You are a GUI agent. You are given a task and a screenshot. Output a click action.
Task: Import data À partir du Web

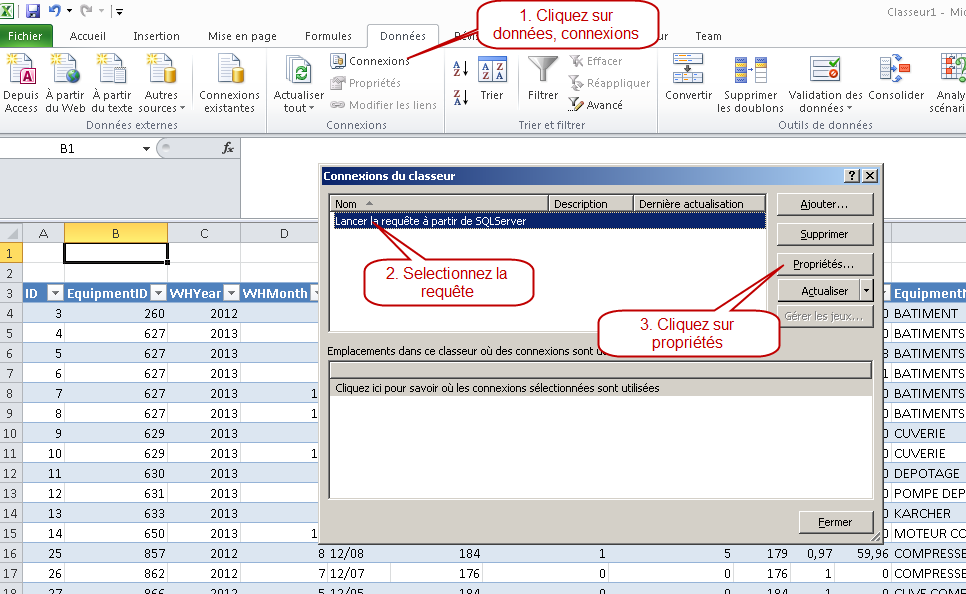click(65, 84)
